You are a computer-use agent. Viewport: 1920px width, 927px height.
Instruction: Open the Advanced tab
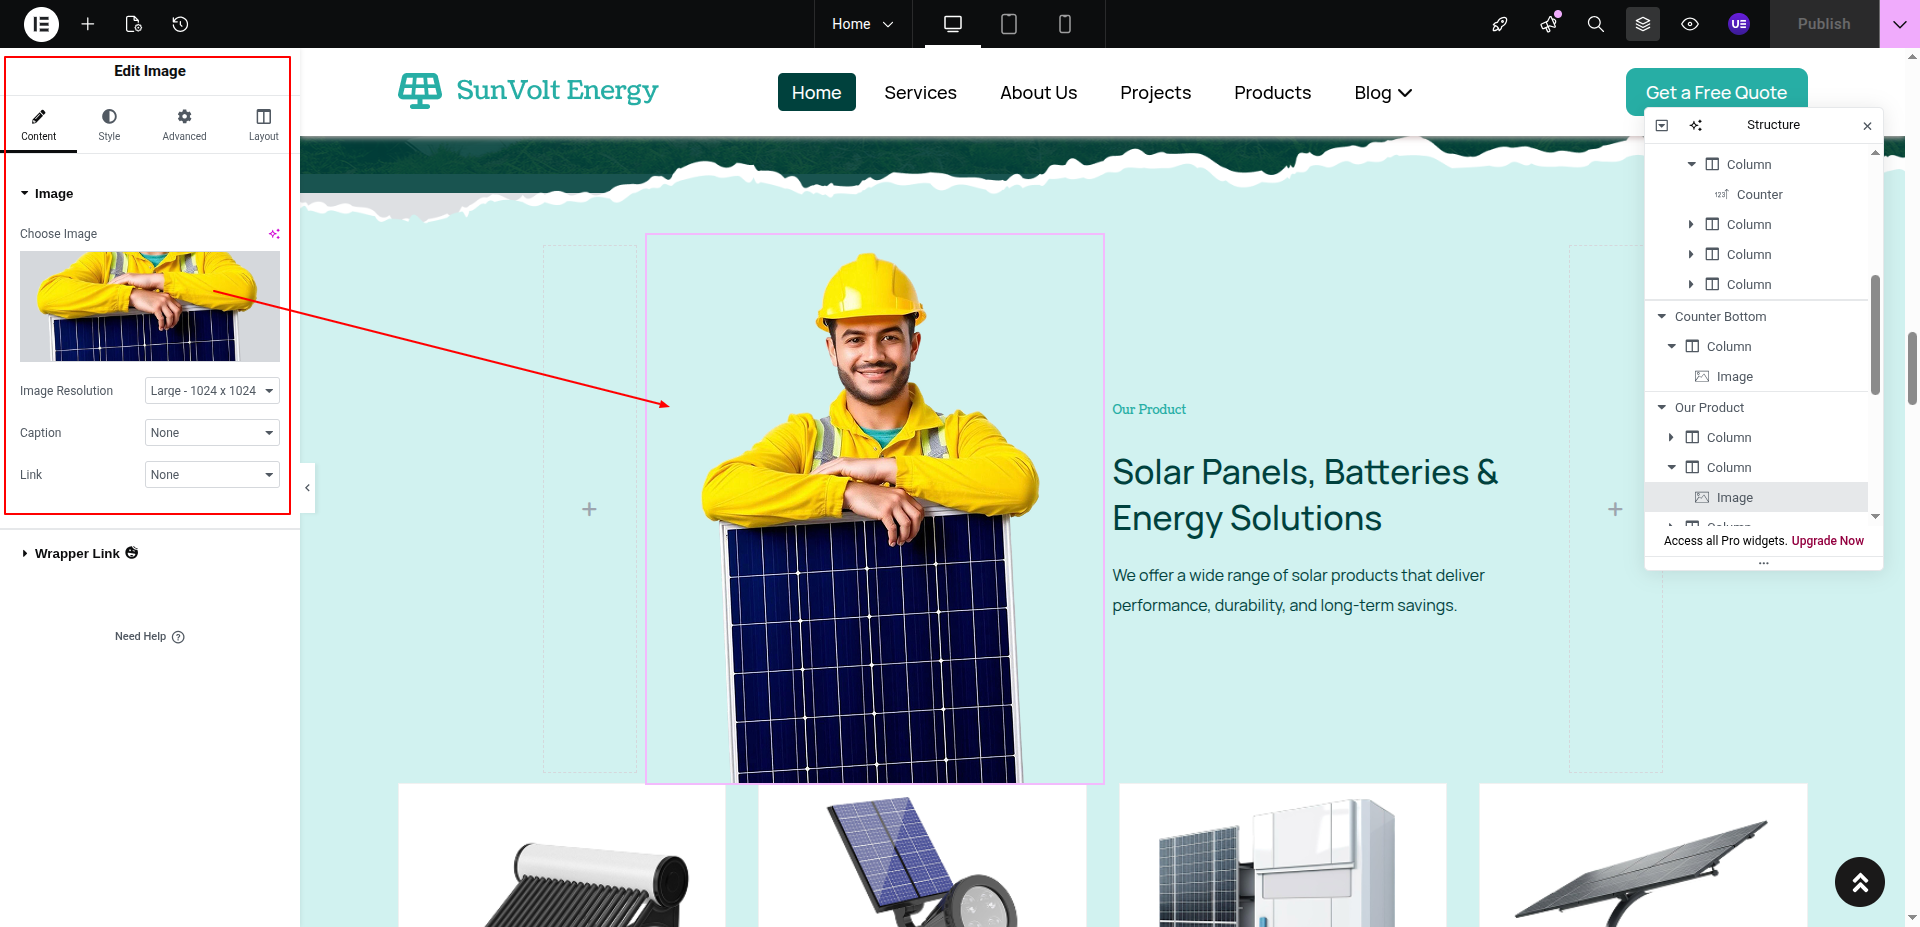[x=184, y=124]
